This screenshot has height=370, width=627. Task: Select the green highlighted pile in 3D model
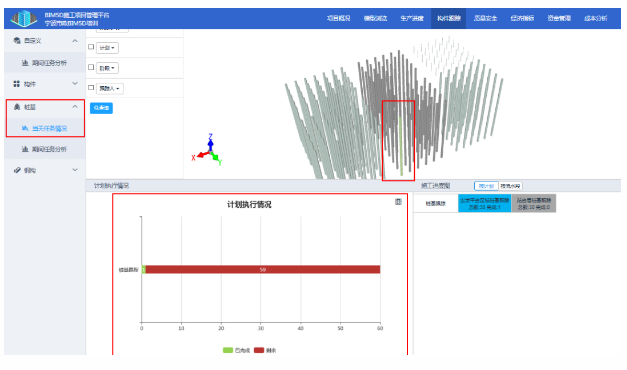click(401, 146)
